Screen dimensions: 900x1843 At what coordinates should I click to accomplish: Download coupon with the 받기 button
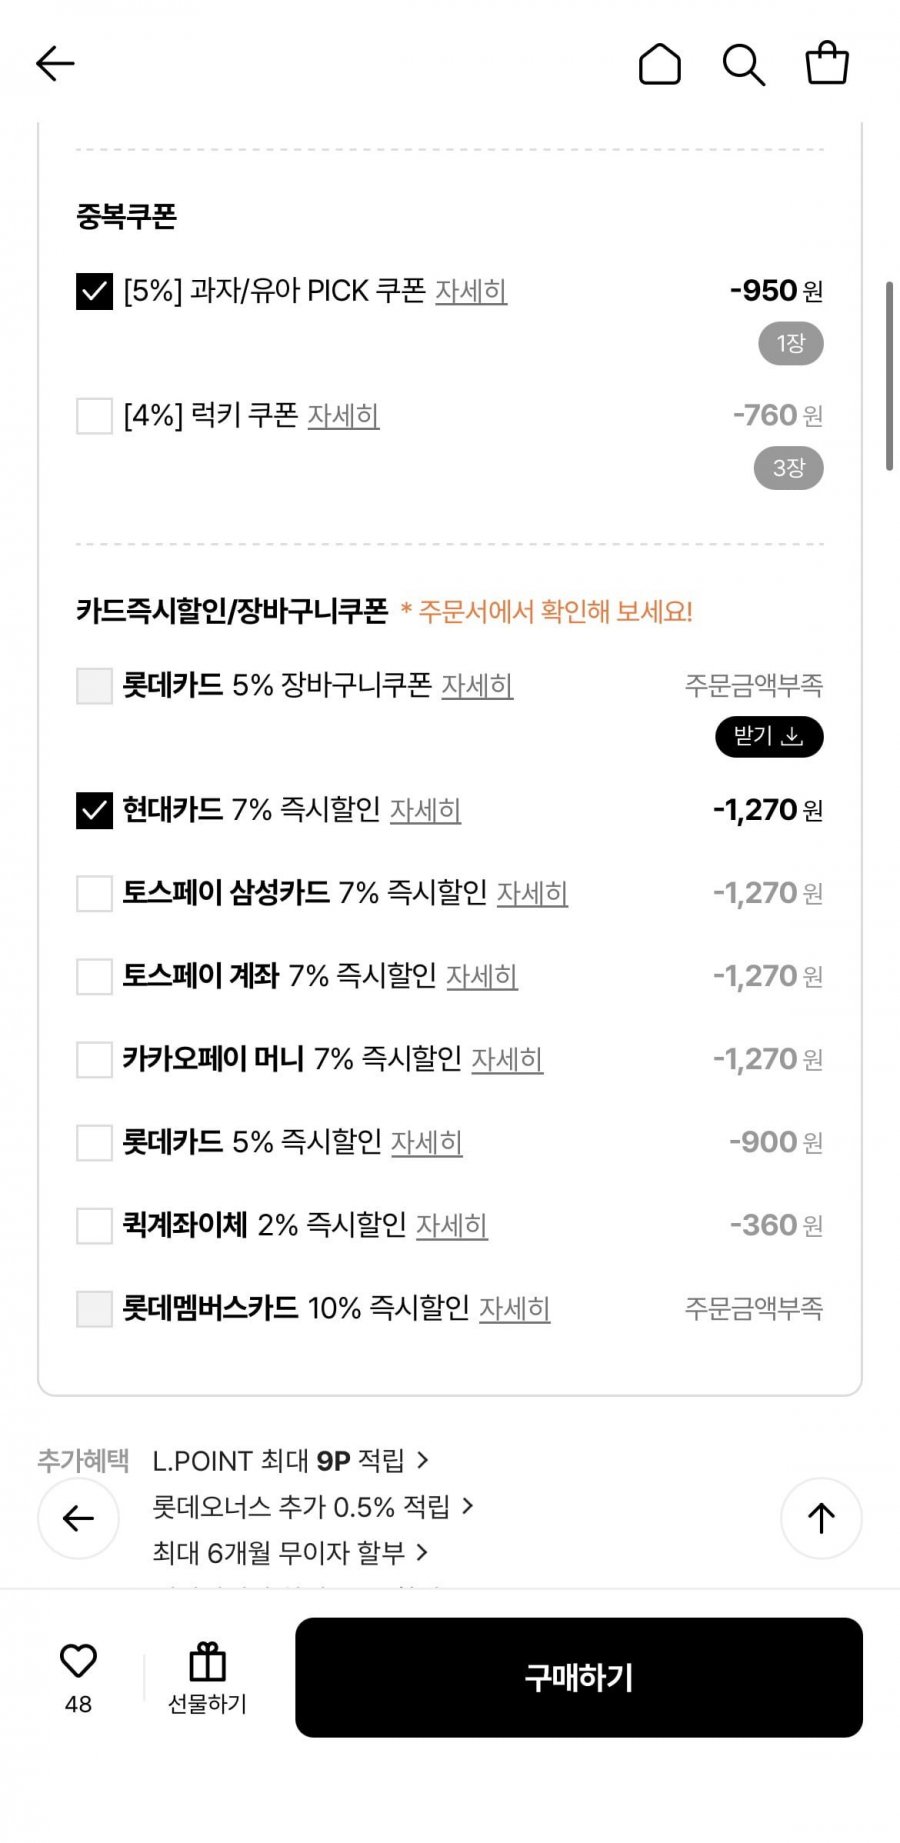pyautogui.click(x=769, y=737)
